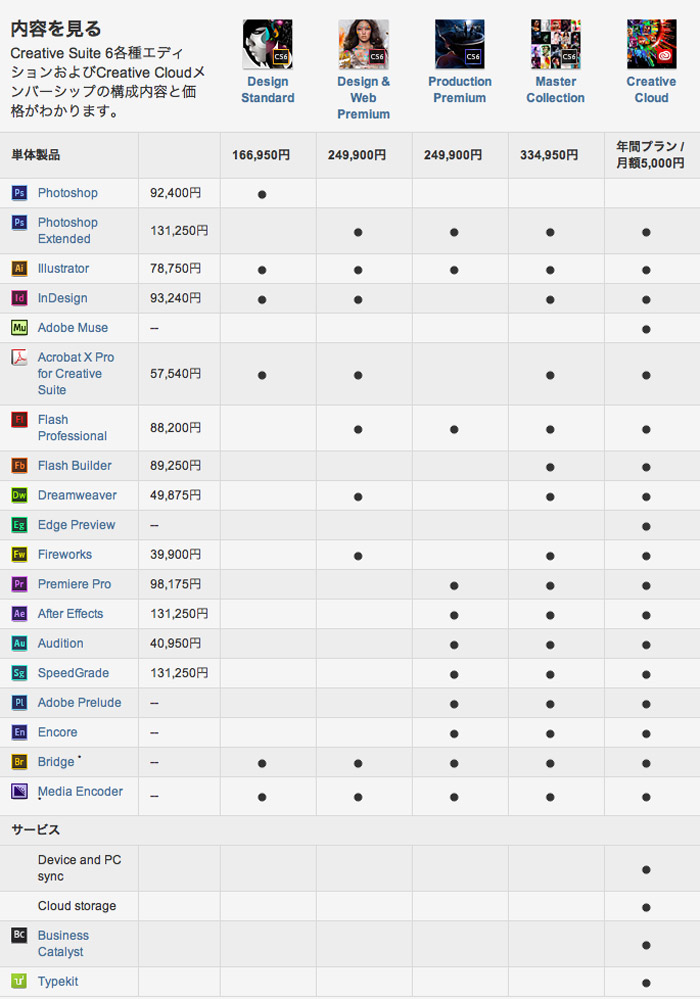Open the Design & Web Premium box thumbnail
700x999 pixels.
pyautogui.click(x=363, y=44)
